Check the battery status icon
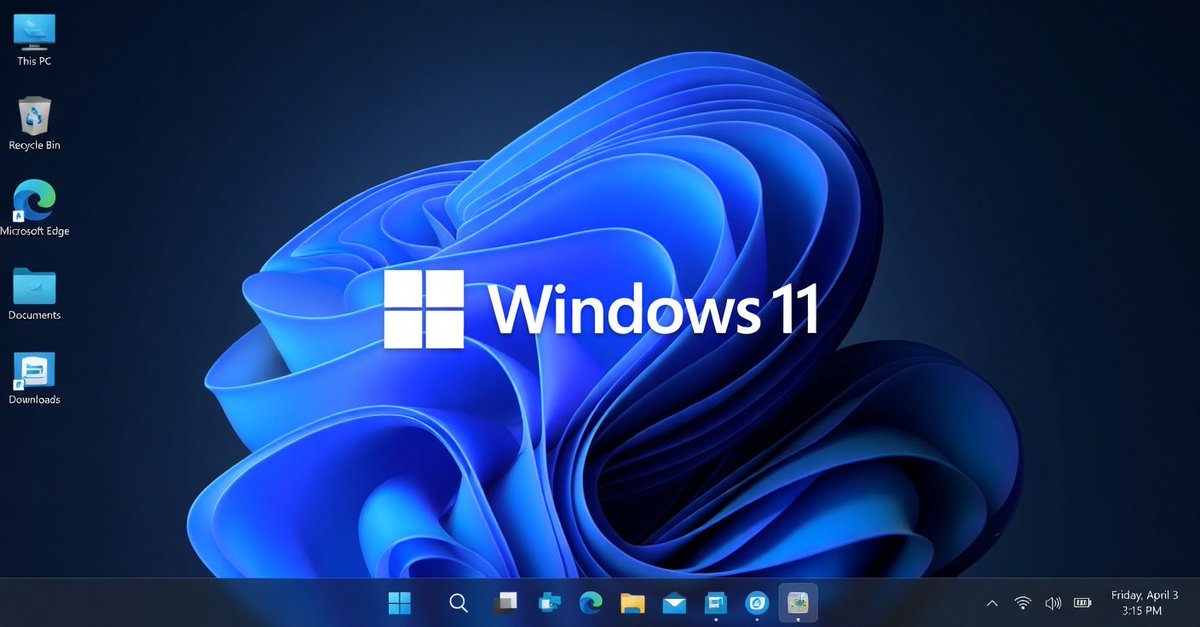Image resolution: width=1200 pixels, height=627 pixels. pyautogui.click(x=1083, y=603)
